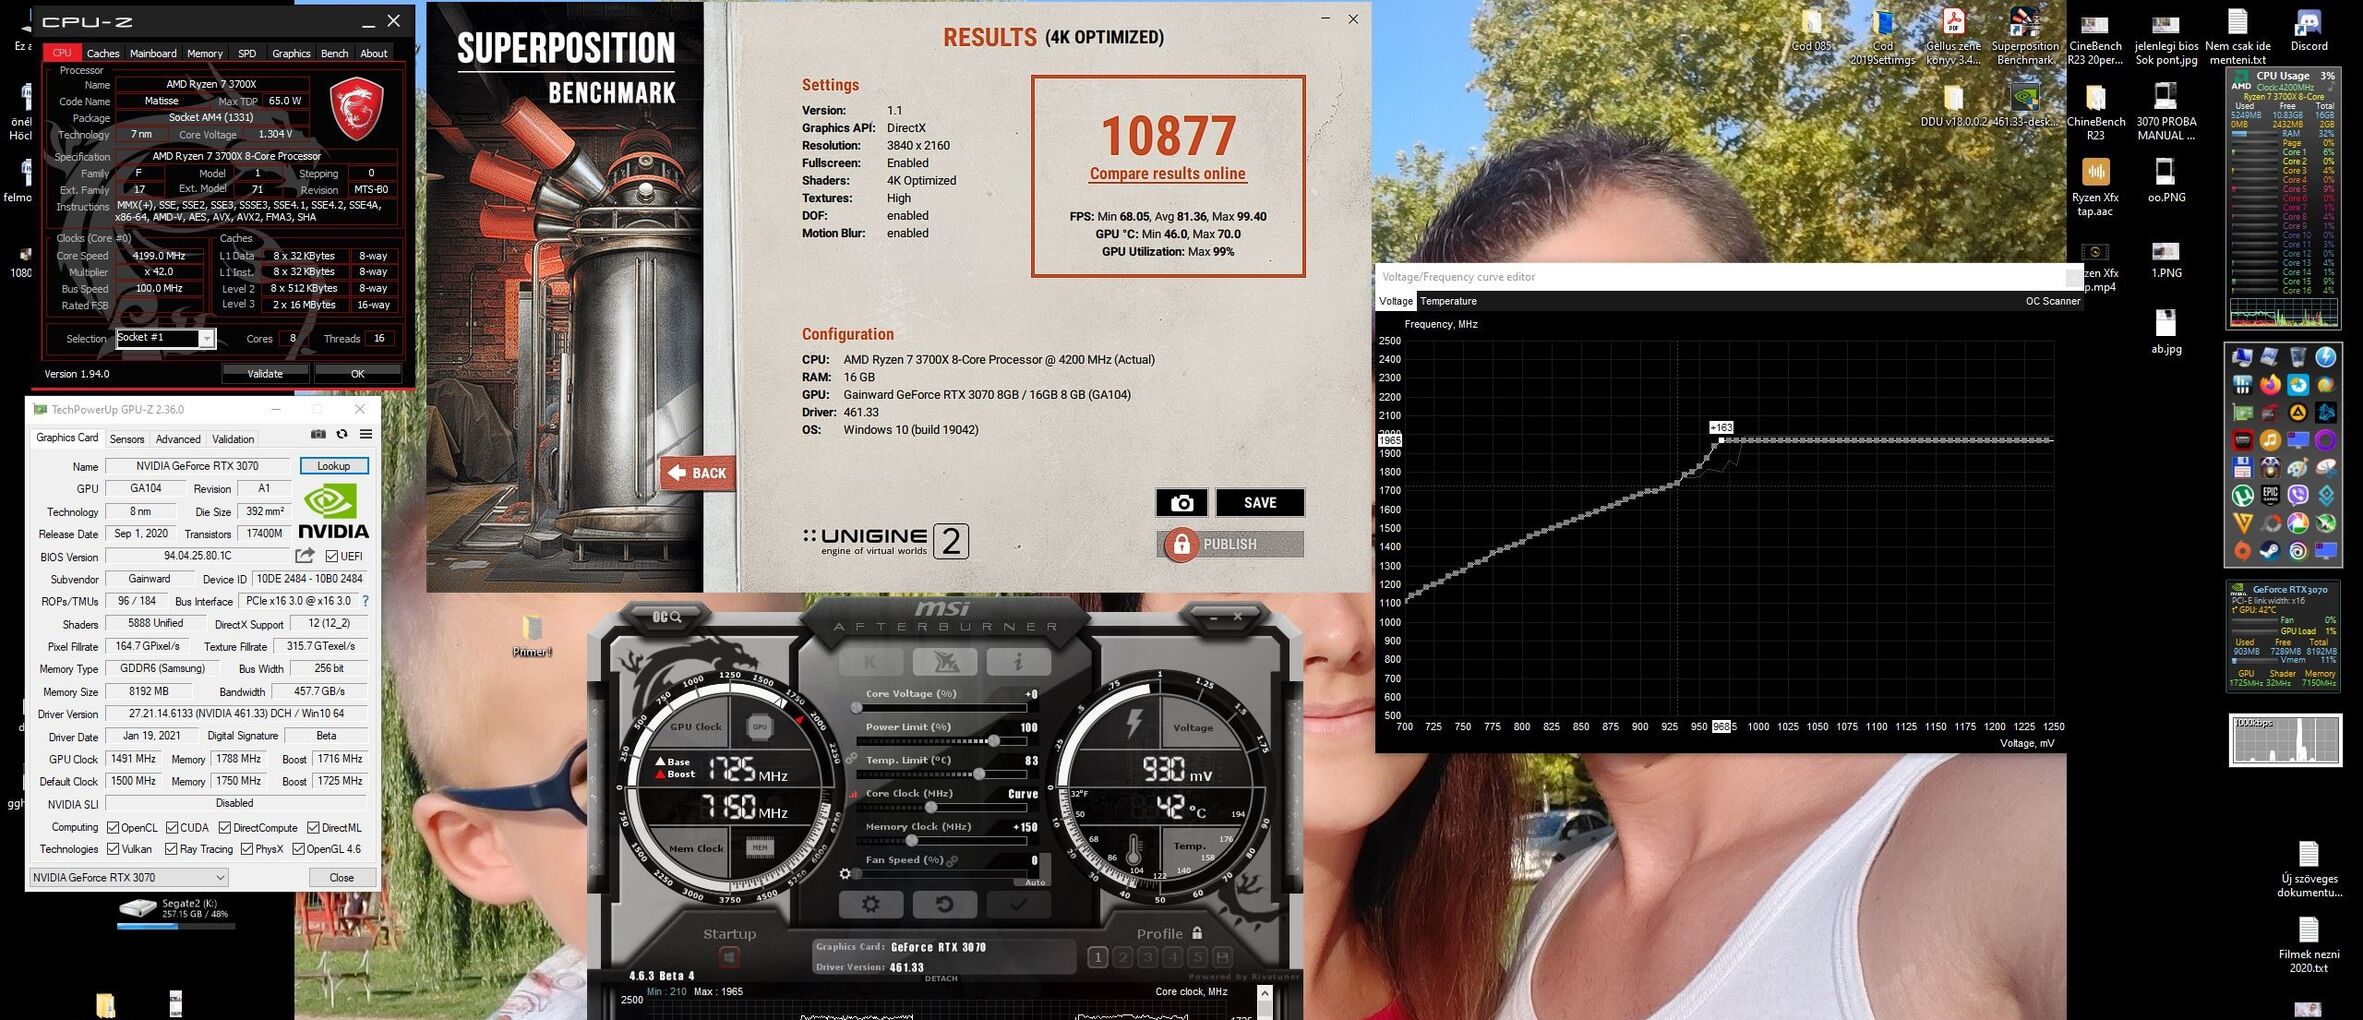This screenshot has width=2363, height=1020.
Task: Click the Temp. Limit slider handle
Action: 979,774
